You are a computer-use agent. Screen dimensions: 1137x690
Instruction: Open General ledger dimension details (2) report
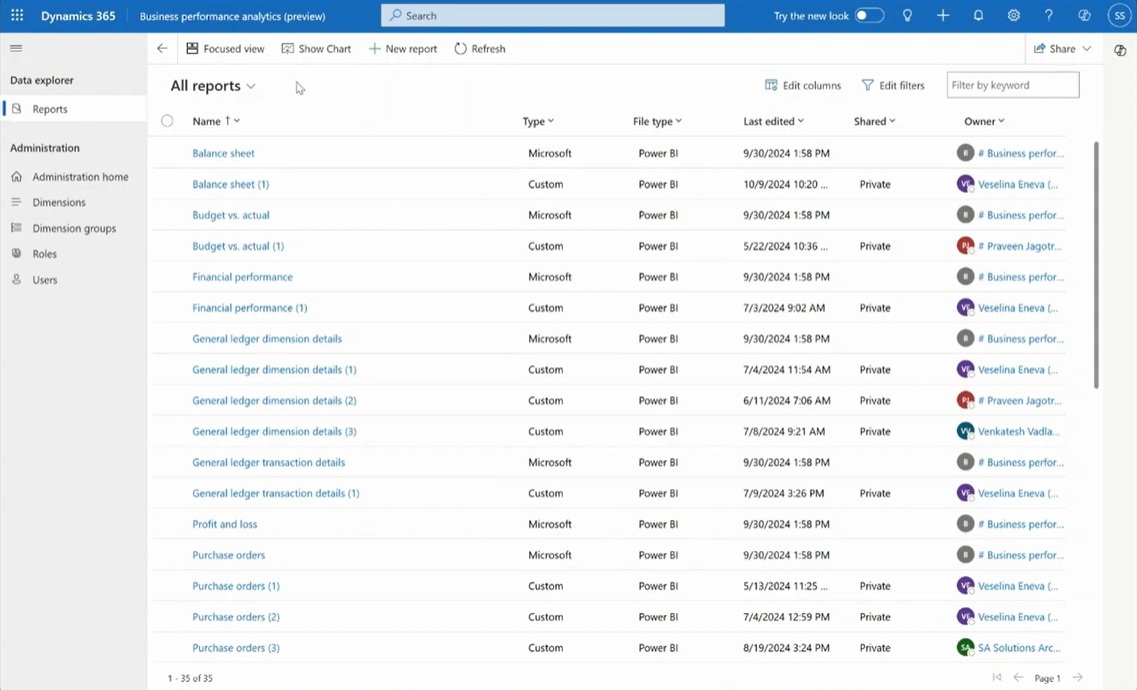point(274,400)
